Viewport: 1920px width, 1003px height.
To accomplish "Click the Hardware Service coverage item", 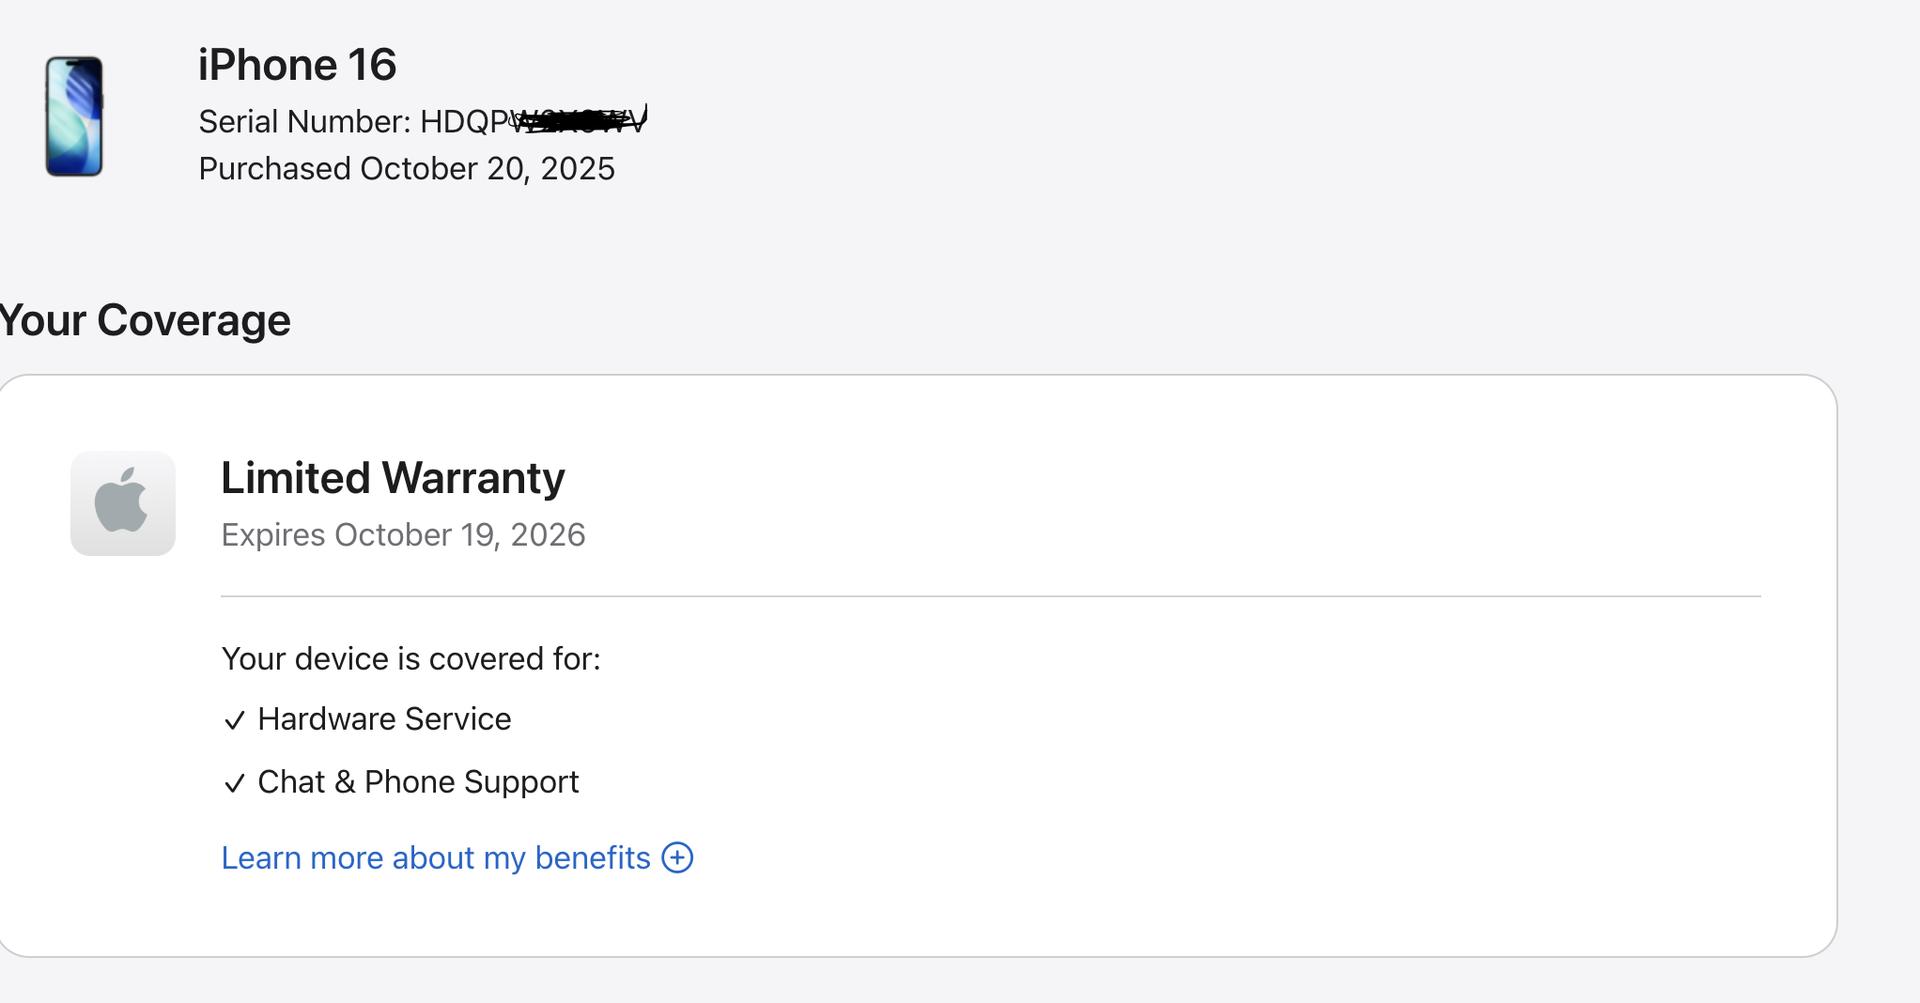I will 384,719.
